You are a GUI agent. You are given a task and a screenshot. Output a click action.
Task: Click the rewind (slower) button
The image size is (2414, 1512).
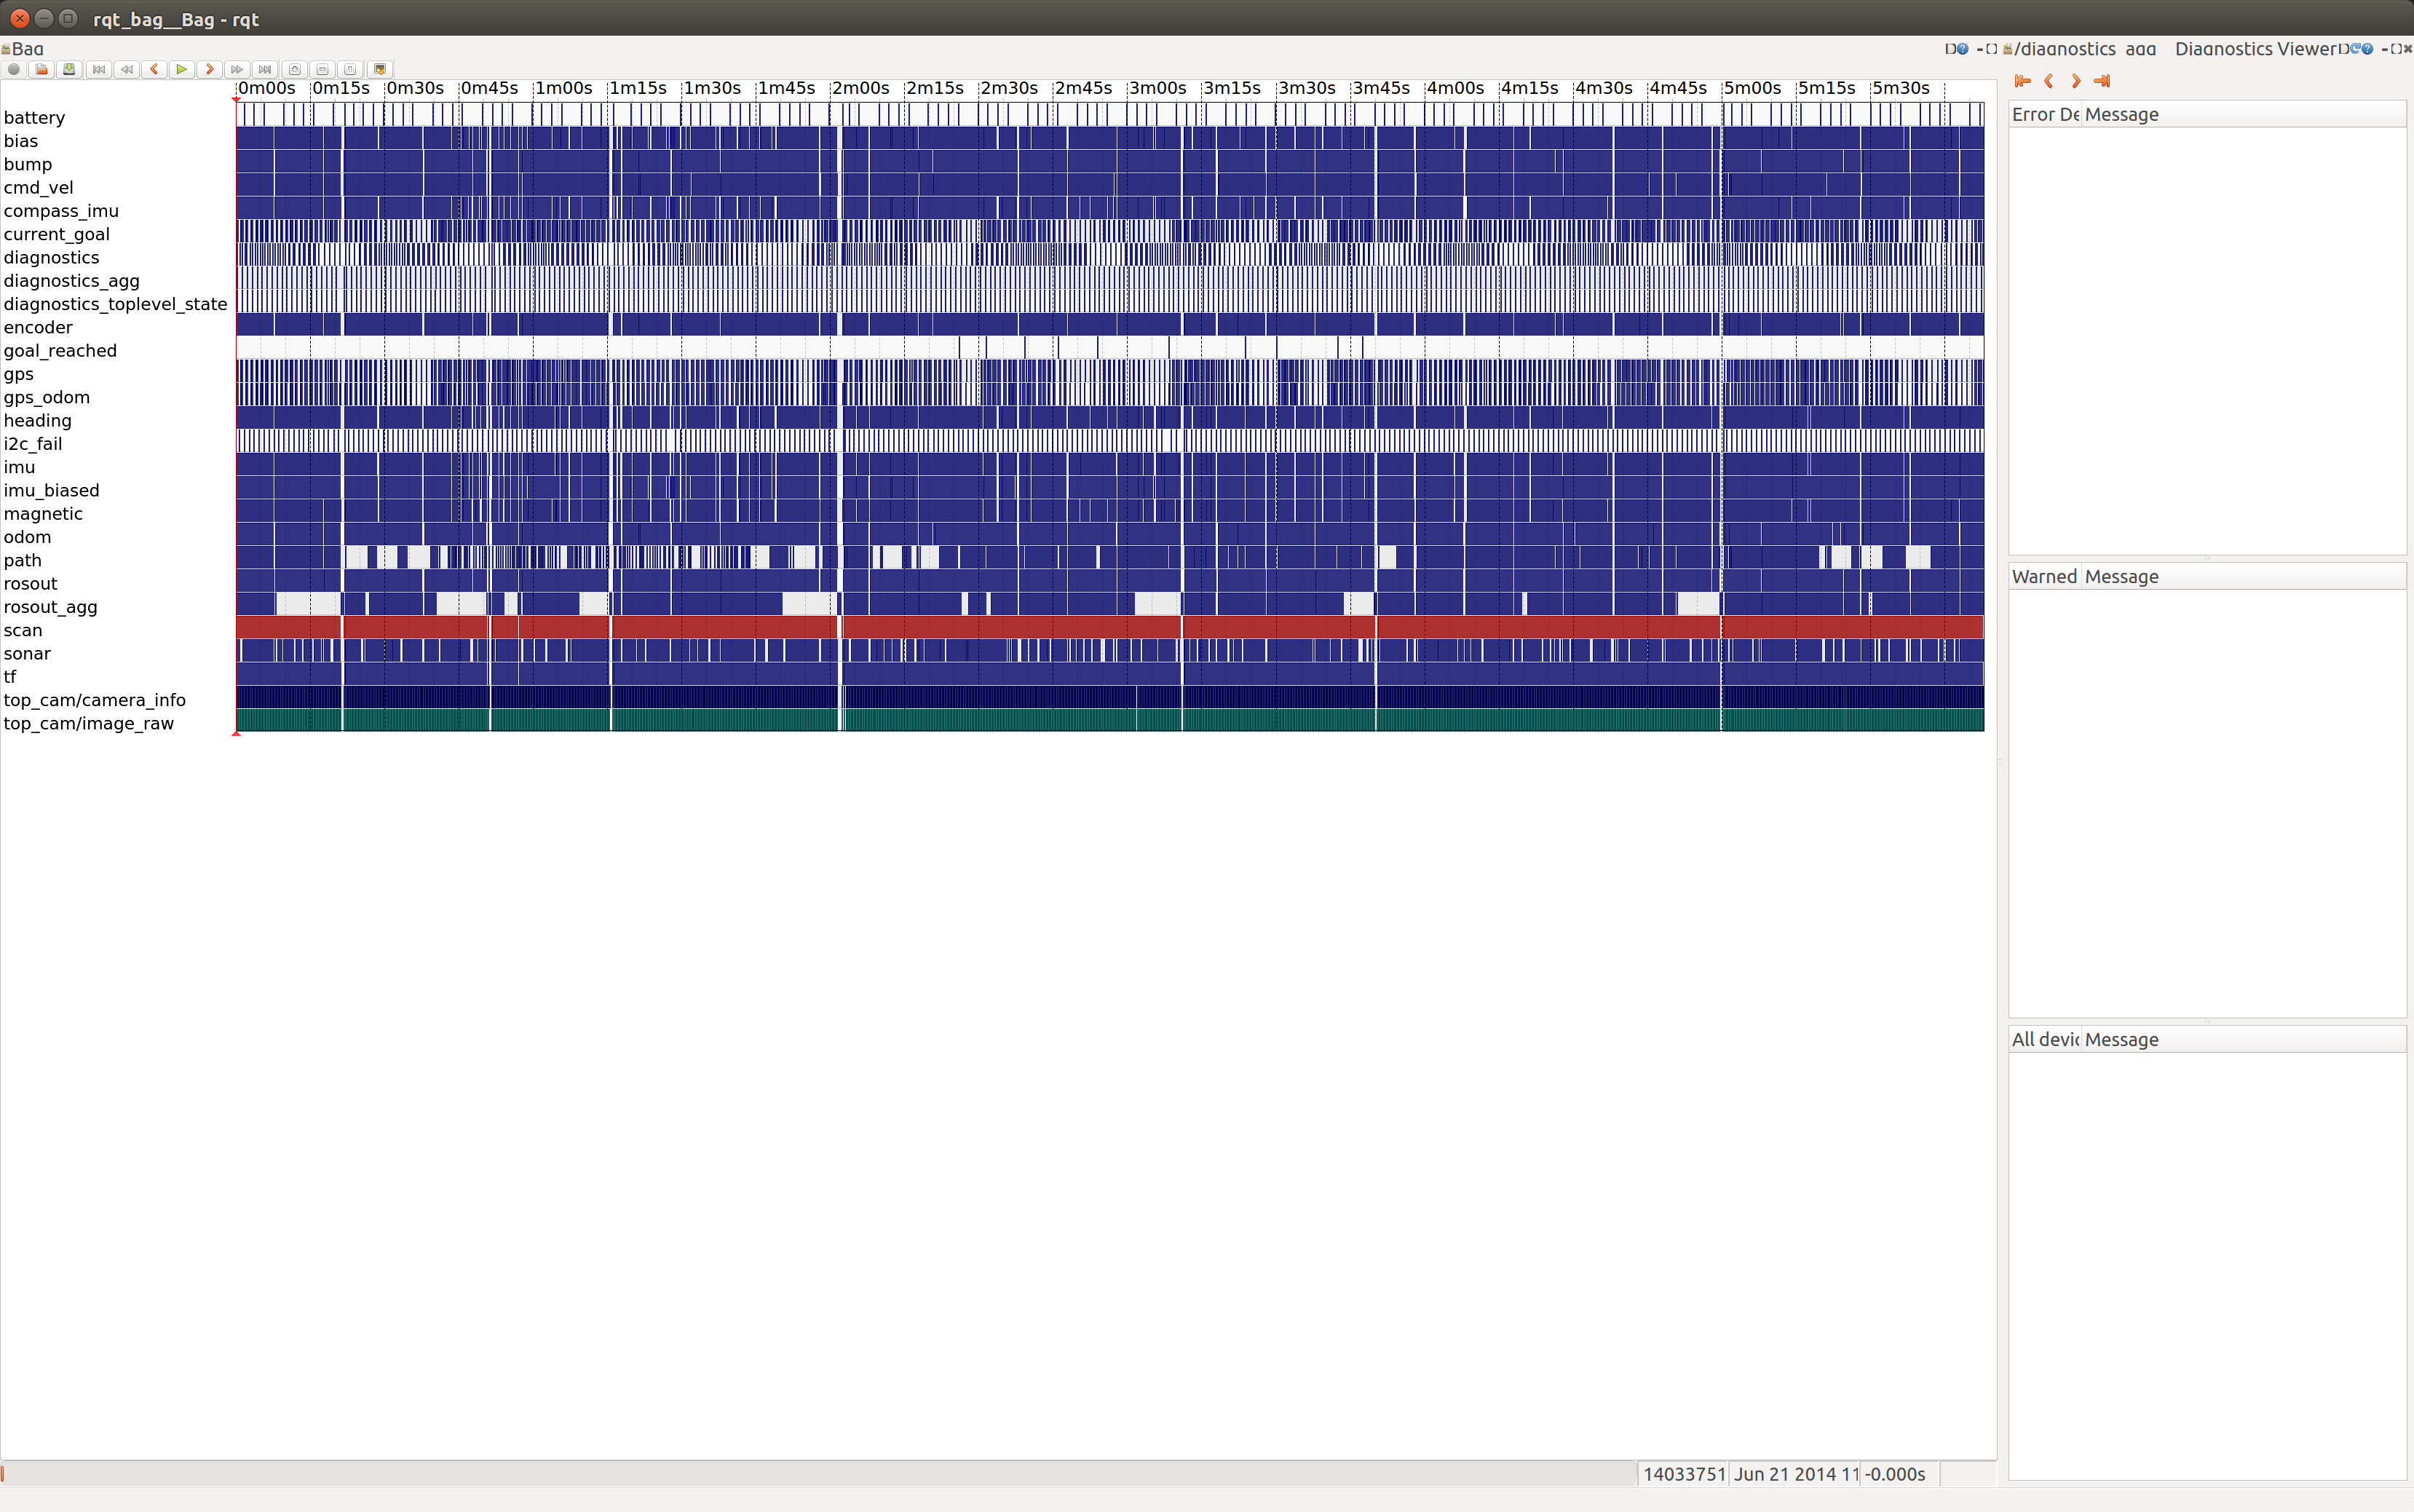(126, 69)
